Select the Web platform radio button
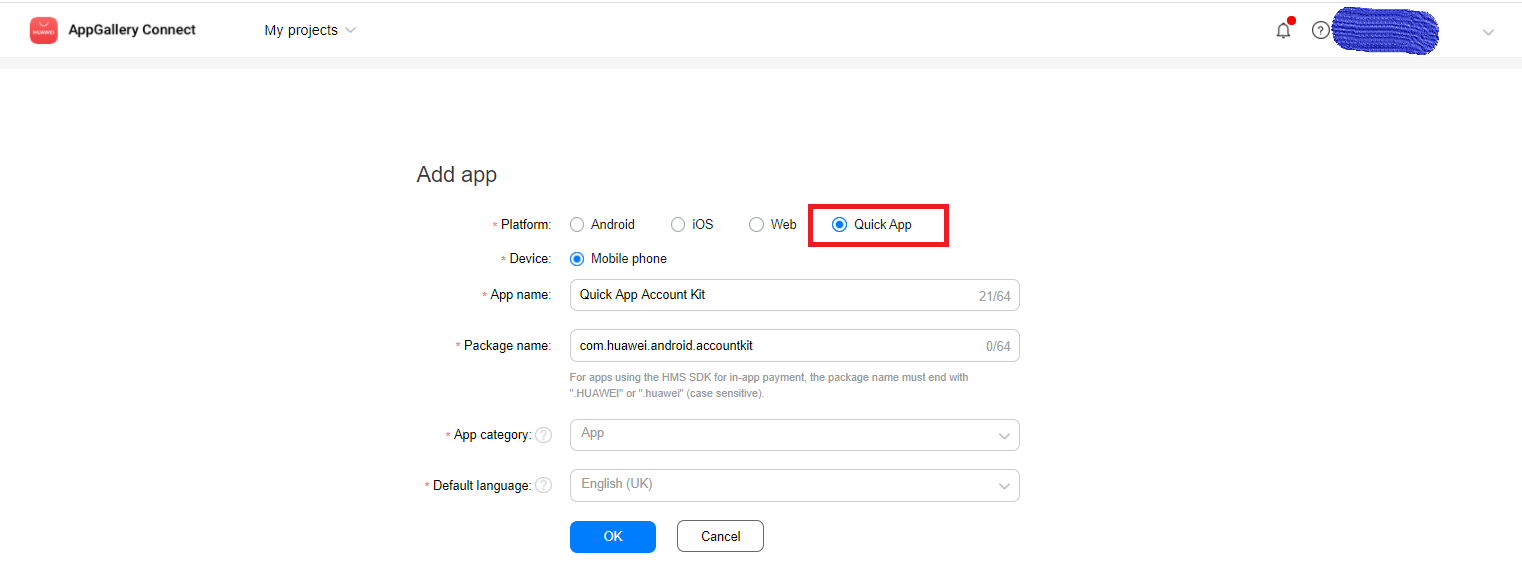Viewport: 1522px width, 580px height. pos(756,225)
